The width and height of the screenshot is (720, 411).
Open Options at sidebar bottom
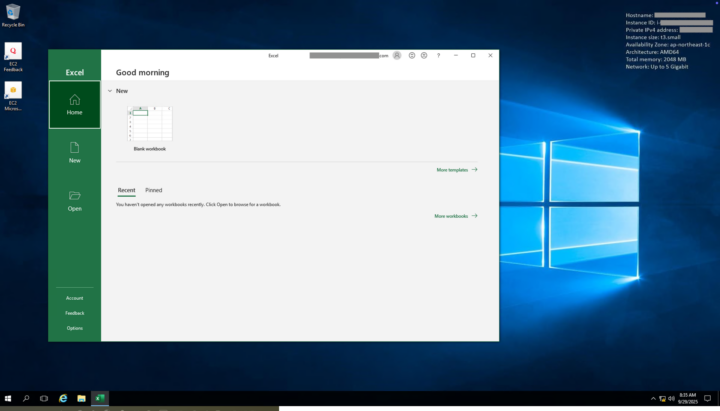point(75,328)
